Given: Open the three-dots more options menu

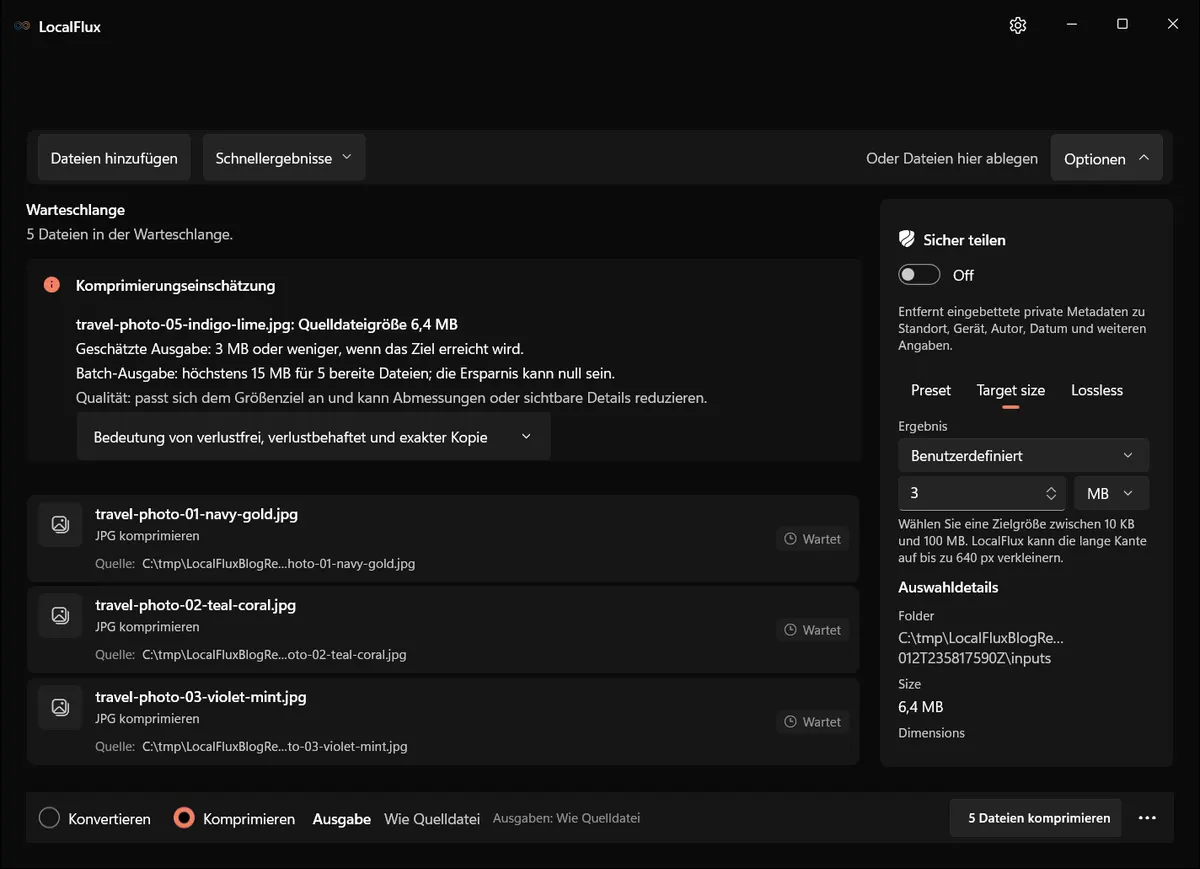Looking at the screenshot, I should (1147, 818).
